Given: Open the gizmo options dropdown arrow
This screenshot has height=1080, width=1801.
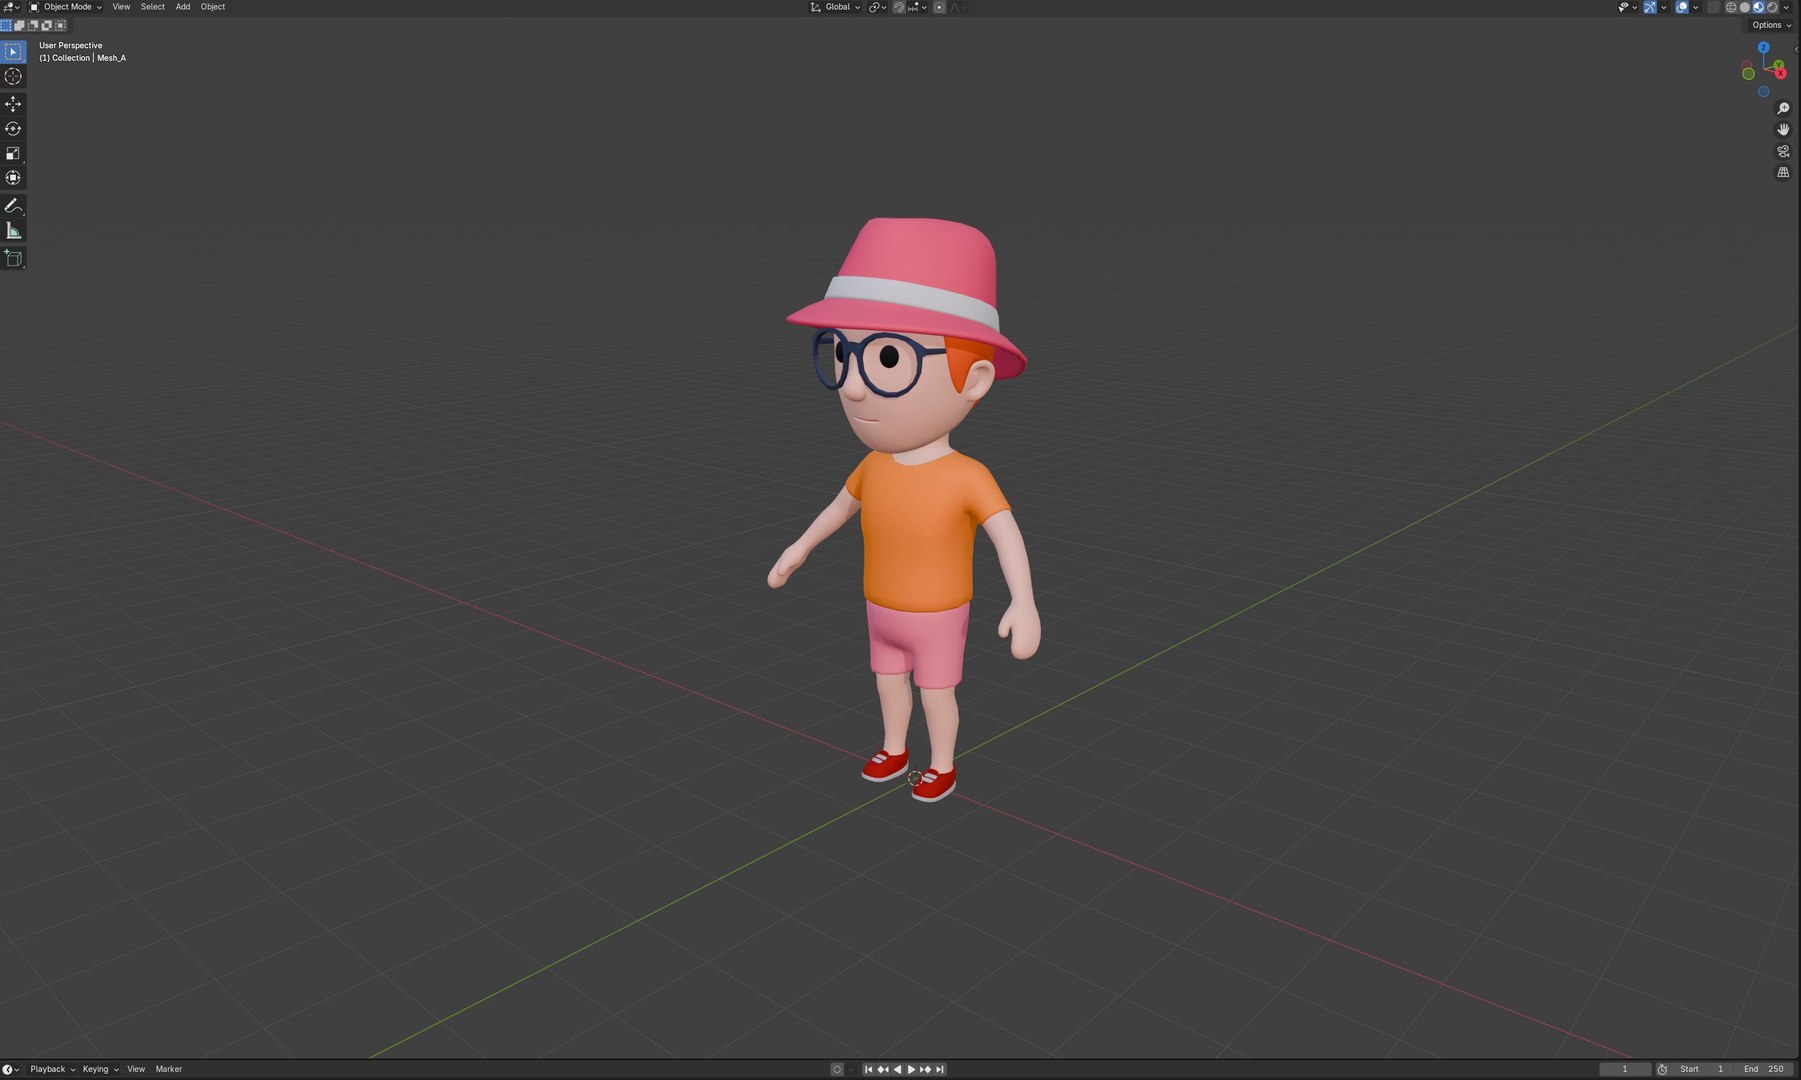Looking at the screenshot, I should tap(1664, 7).
